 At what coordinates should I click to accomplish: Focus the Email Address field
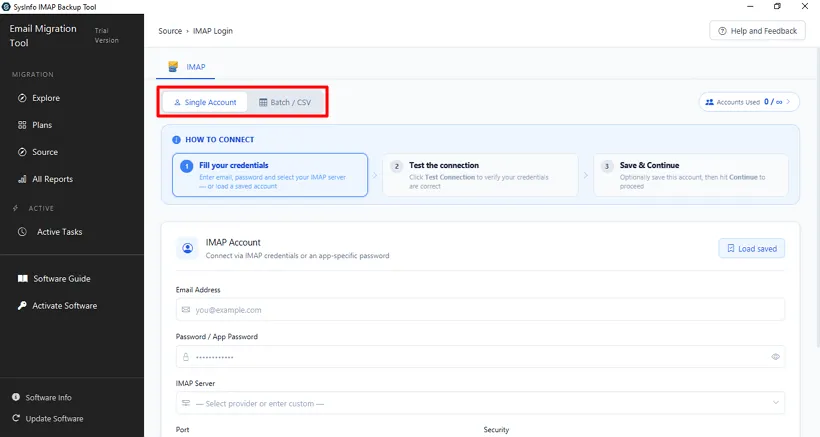[x=480, y=309]
